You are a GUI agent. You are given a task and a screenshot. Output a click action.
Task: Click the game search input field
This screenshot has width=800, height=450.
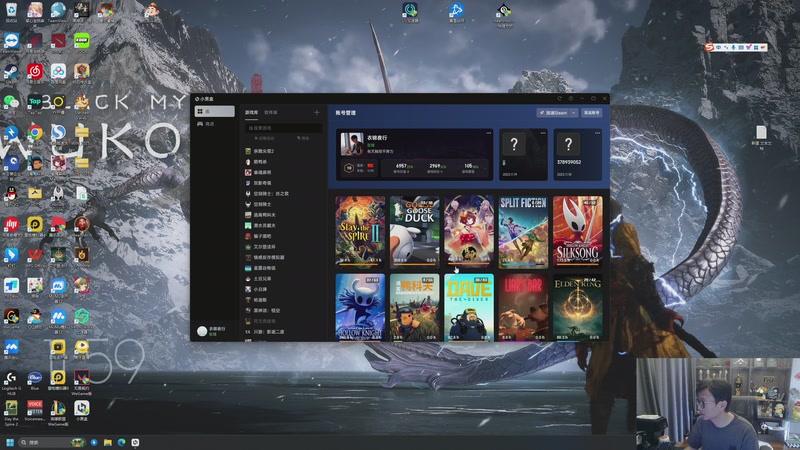pos(283,128)
